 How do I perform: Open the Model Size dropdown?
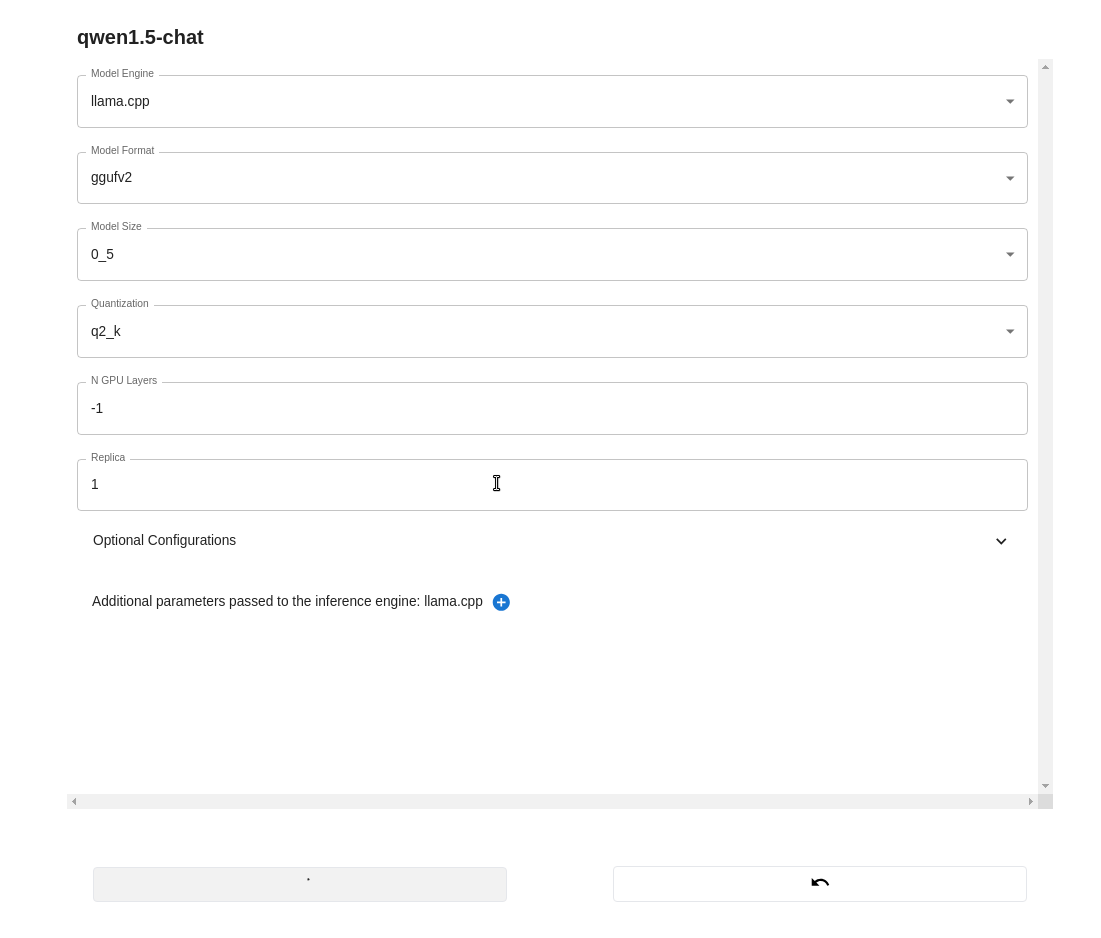click(x=552, y=254)
